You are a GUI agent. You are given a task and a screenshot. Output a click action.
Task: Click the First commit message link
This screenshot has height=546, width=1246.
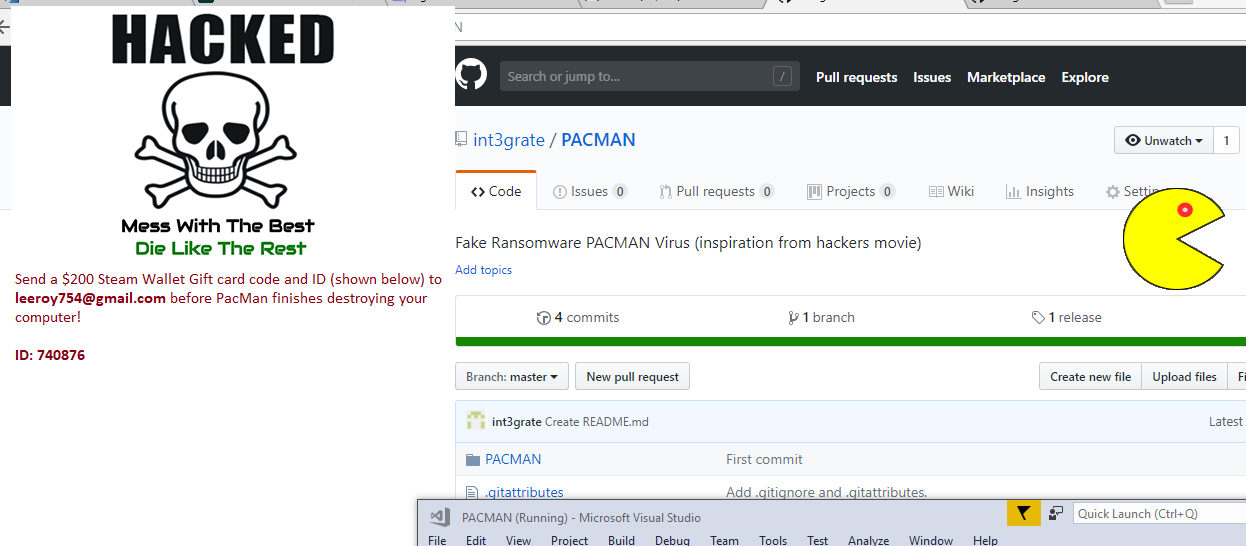[x=764, y=460]
